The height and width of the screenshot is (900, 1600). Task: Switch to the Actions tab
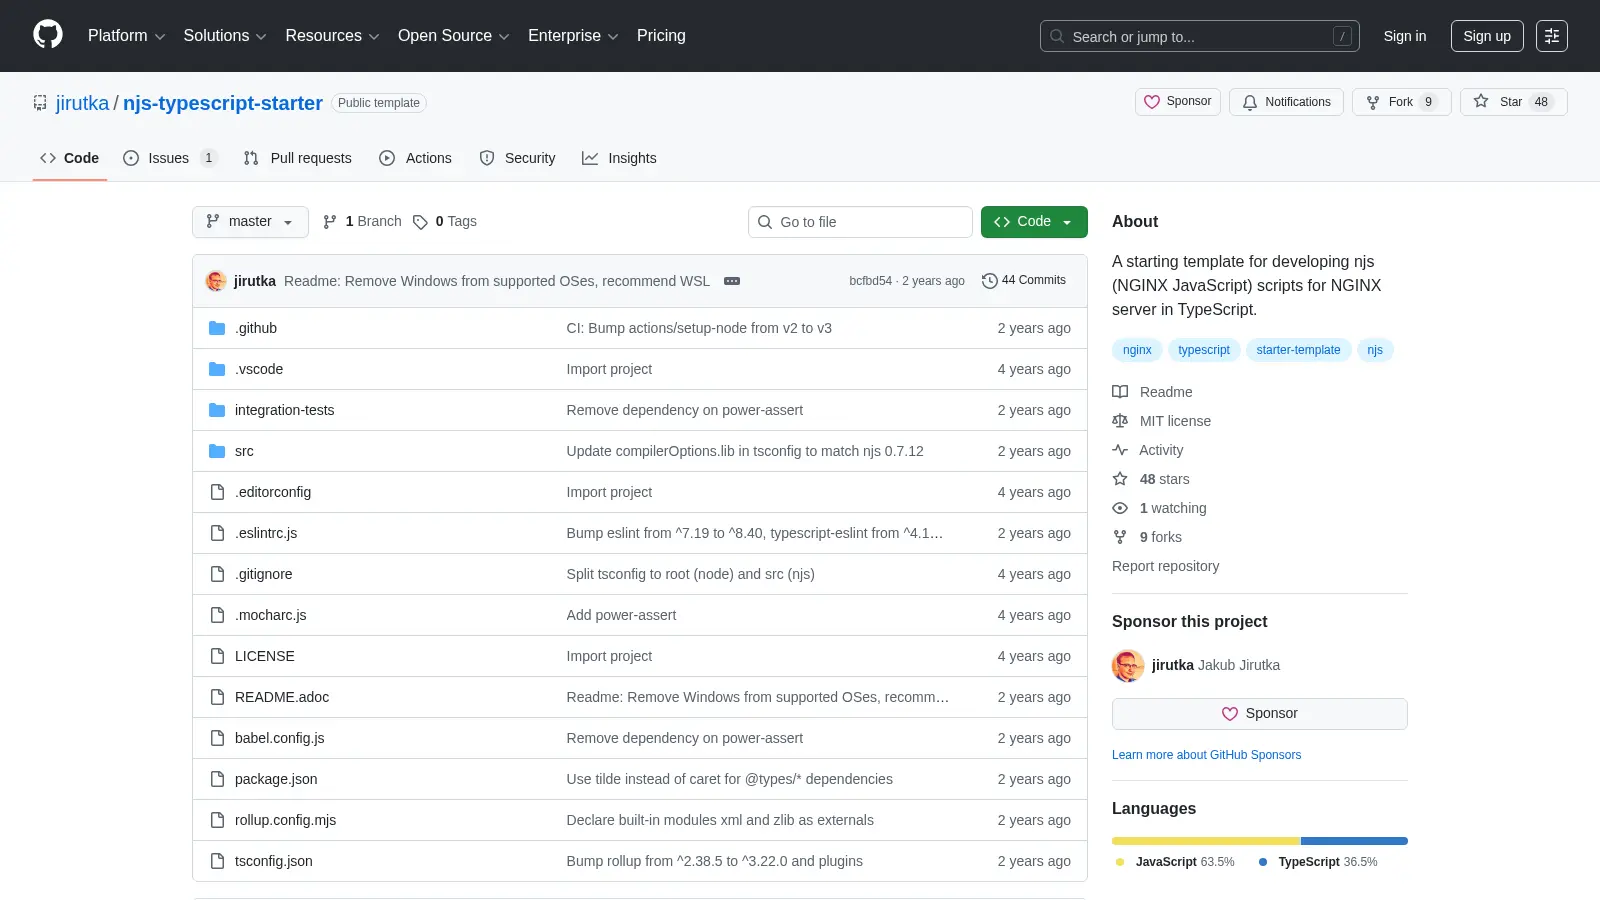tap(416, 158)
